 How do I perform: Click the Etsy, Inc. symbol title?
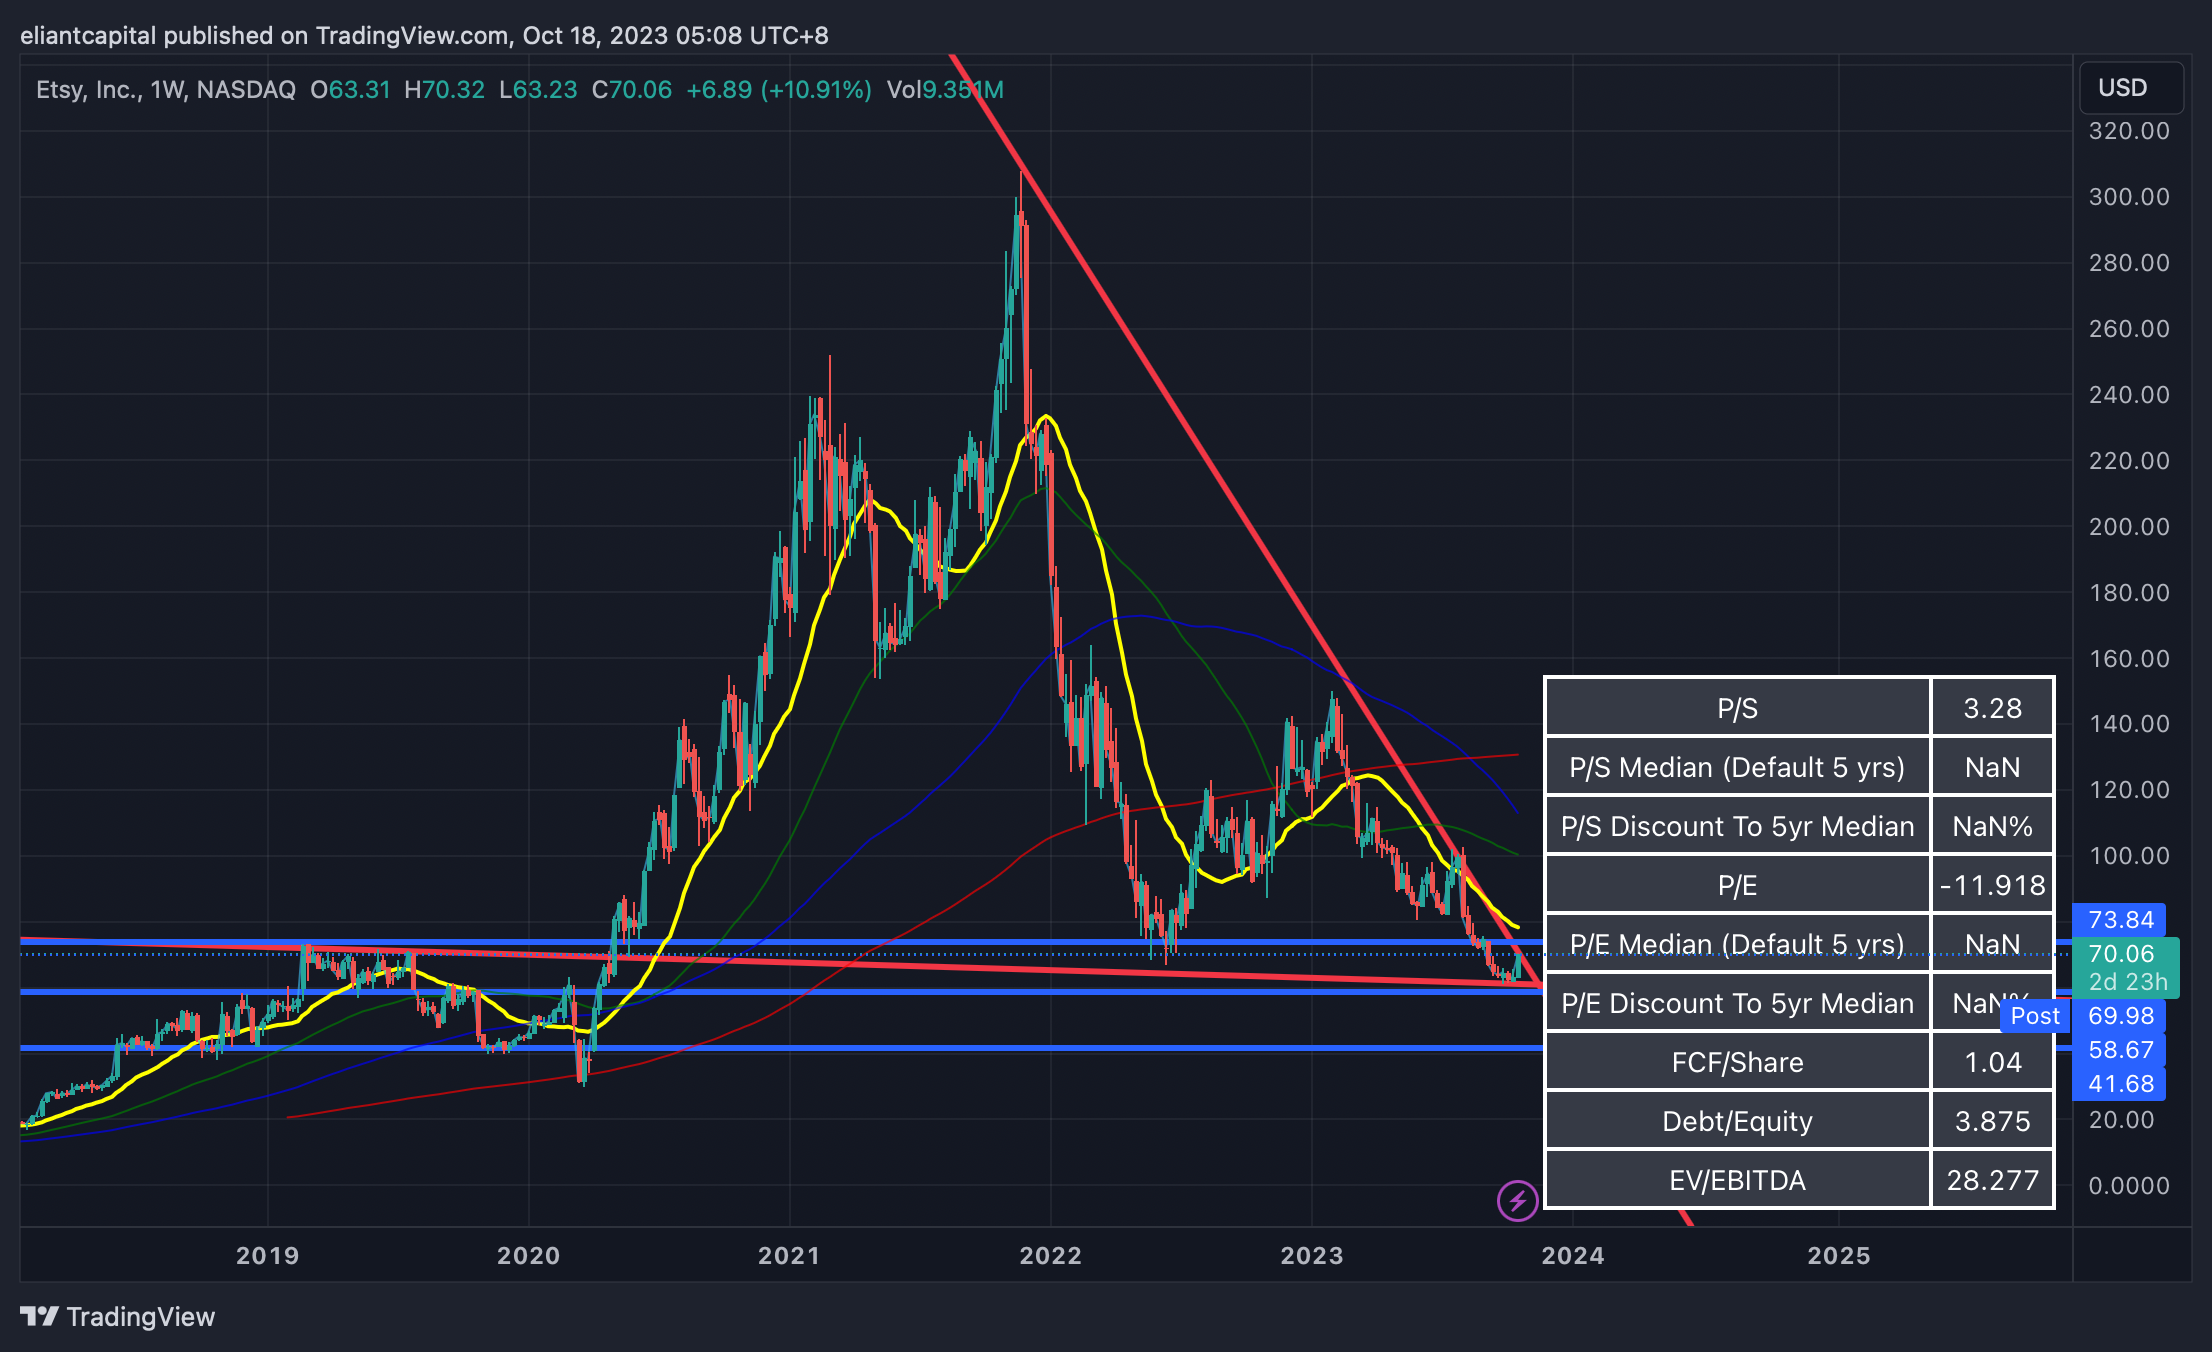pos(88,90)
